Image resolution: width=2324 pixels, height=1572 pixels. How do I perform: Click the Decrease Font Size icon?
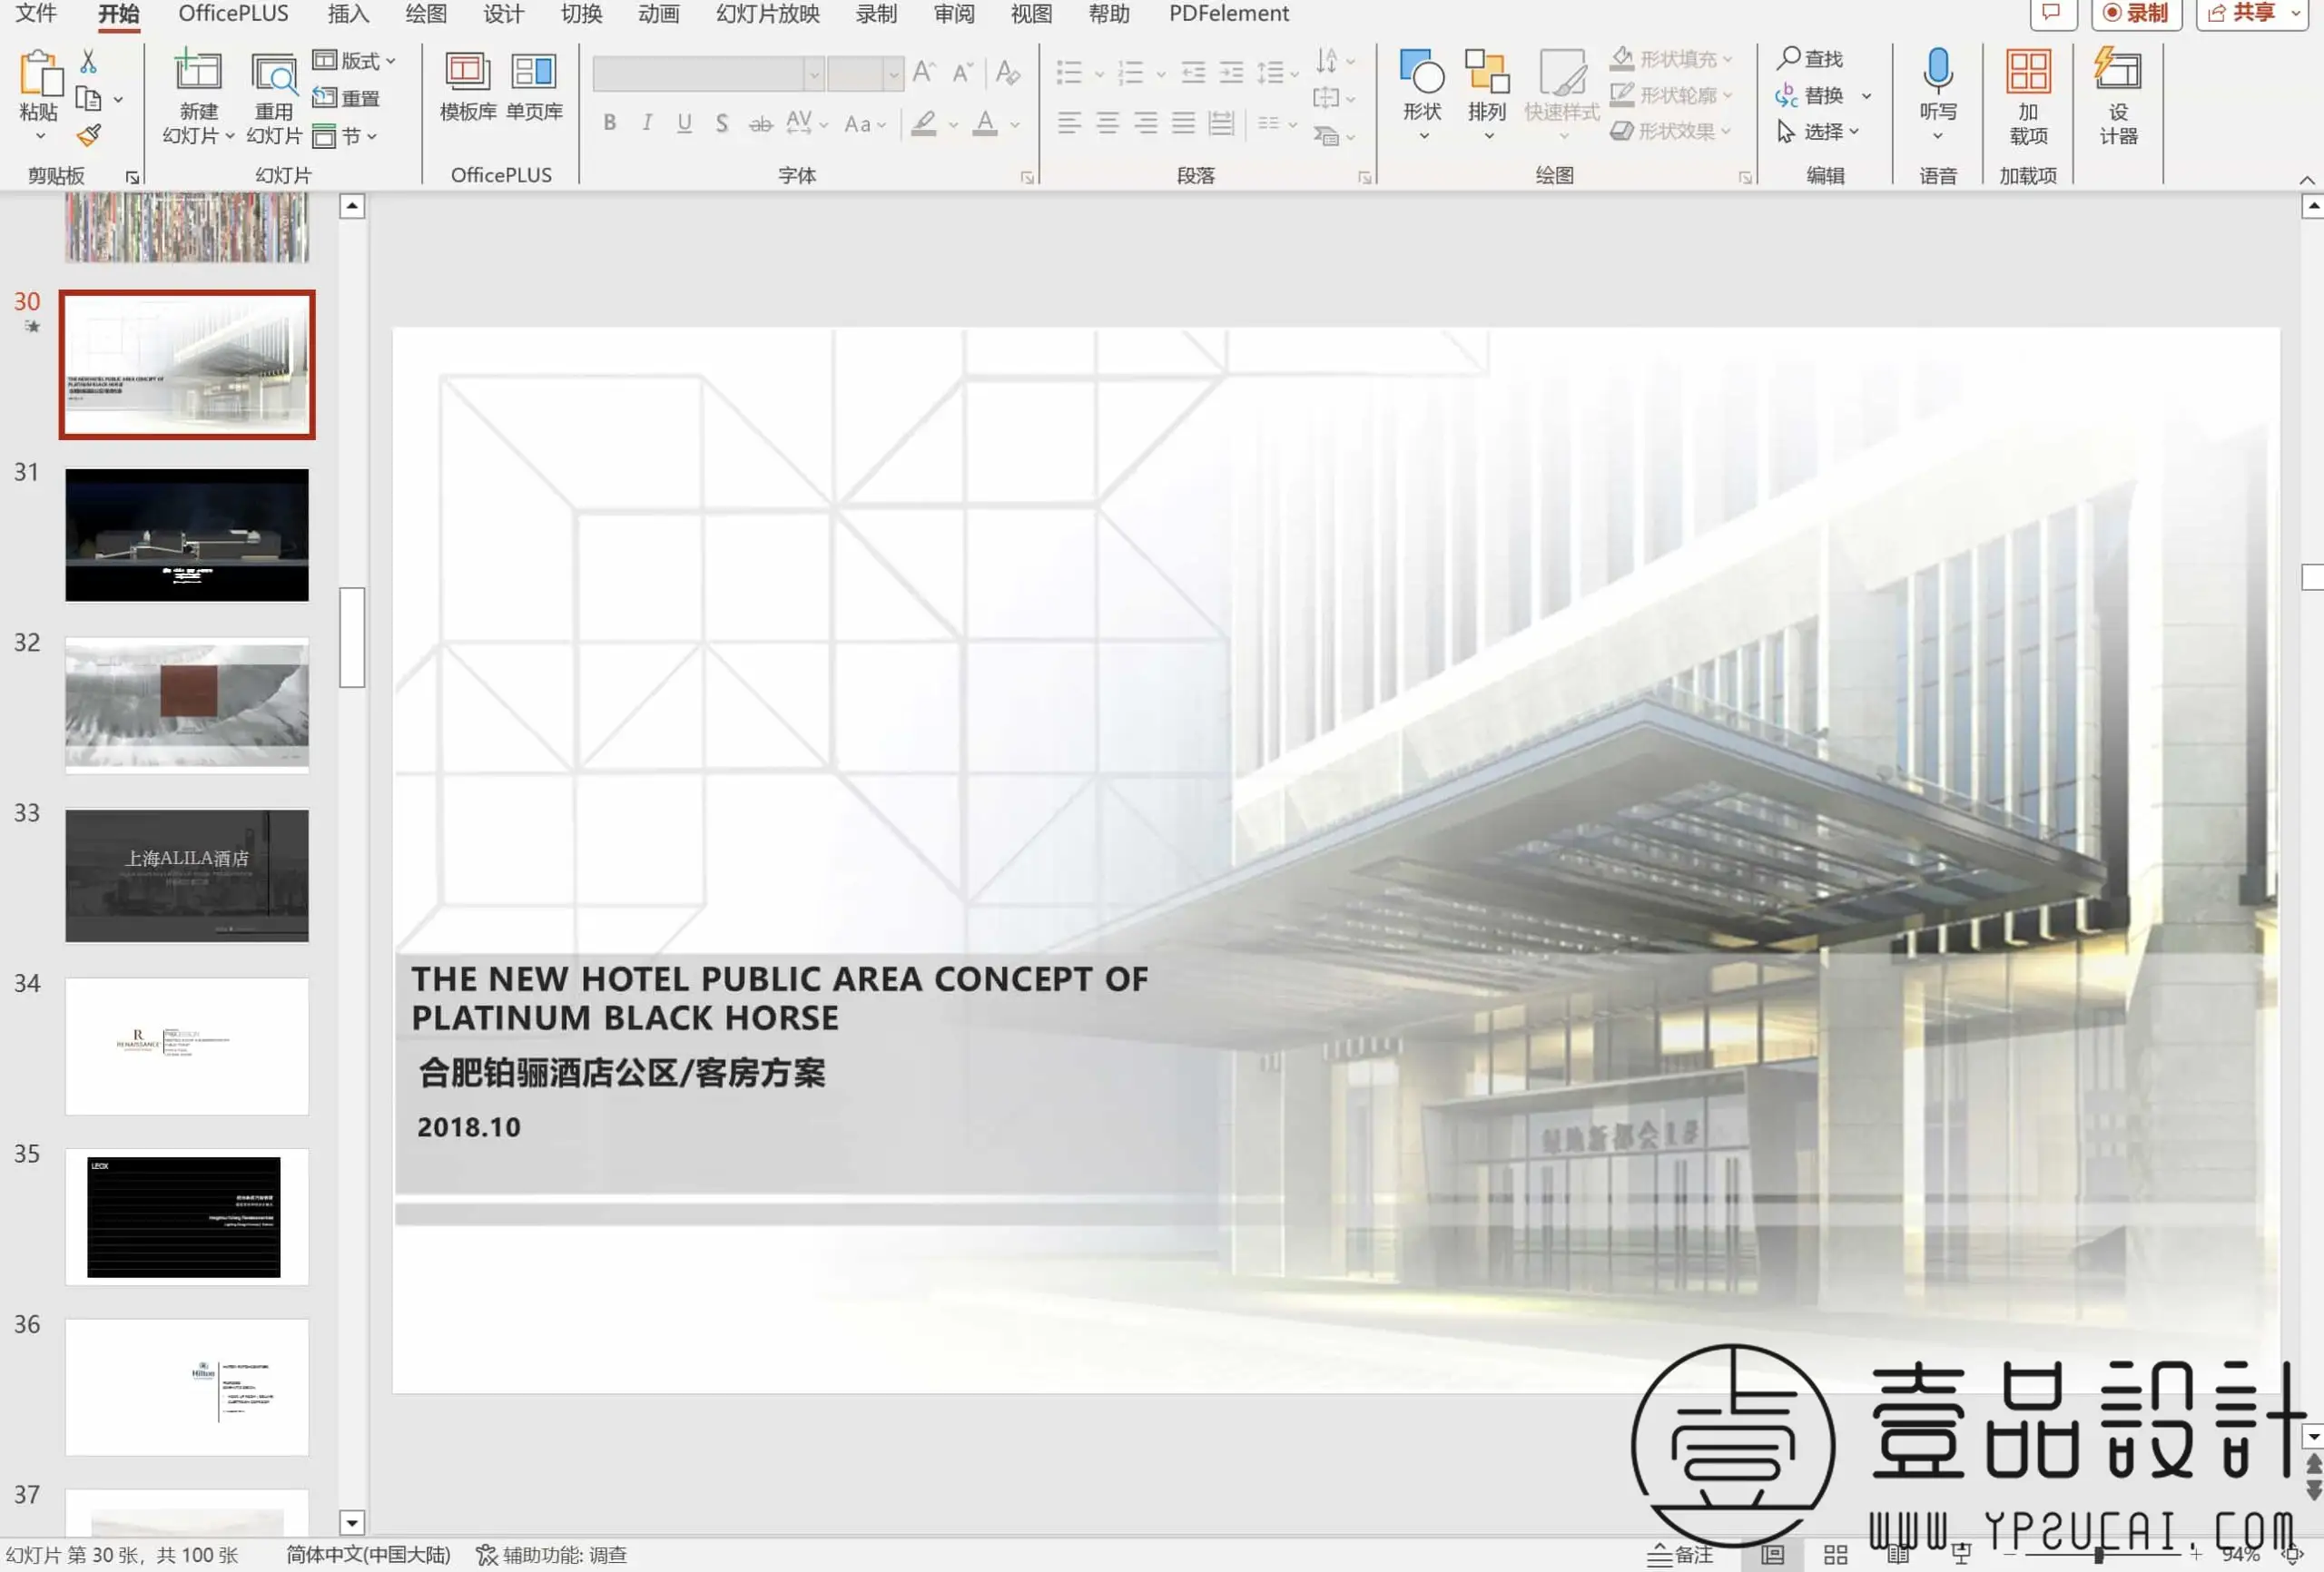[962, 71]
